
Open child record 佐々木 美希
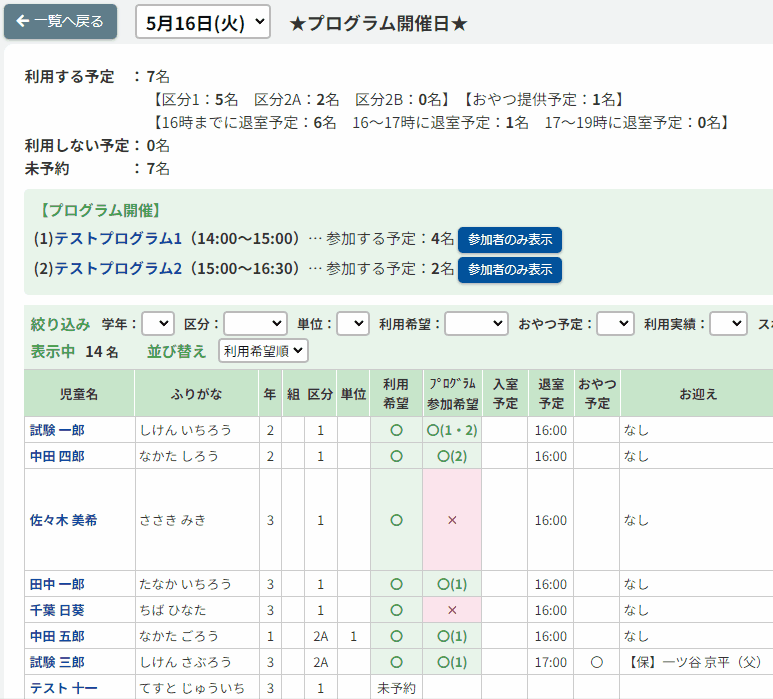tap(64, 520)
